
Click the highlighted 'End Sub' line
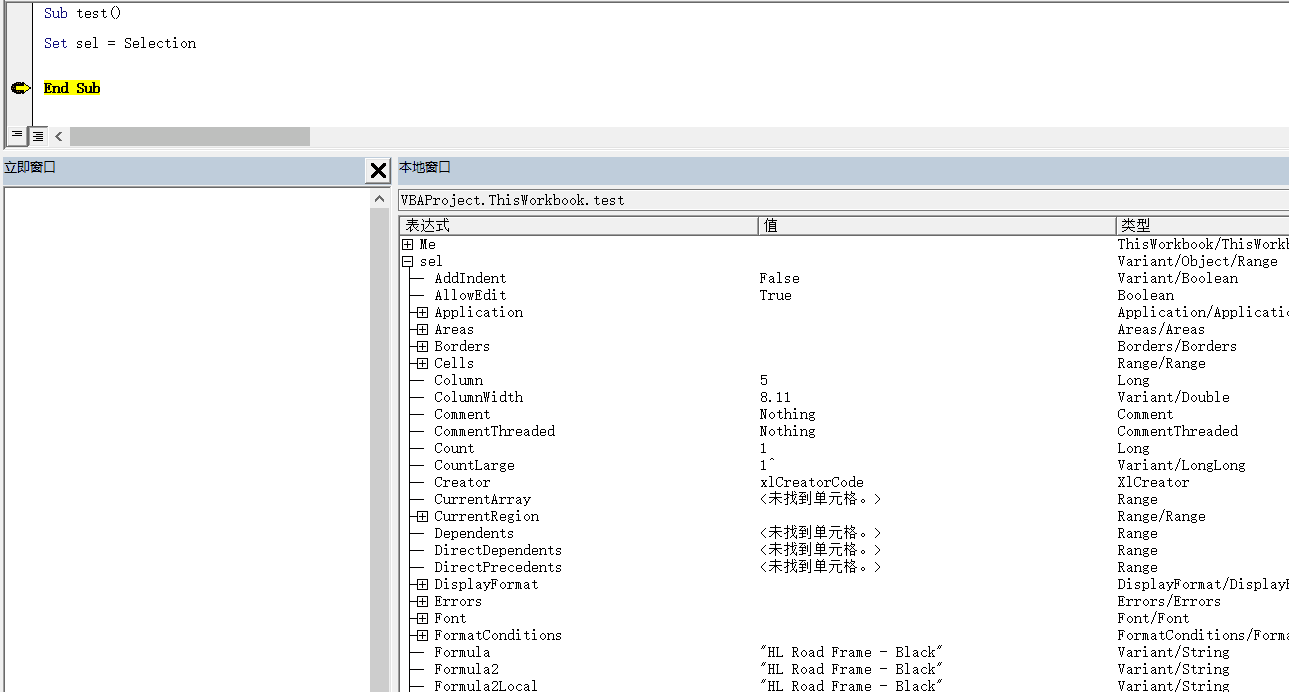point(72,88)
